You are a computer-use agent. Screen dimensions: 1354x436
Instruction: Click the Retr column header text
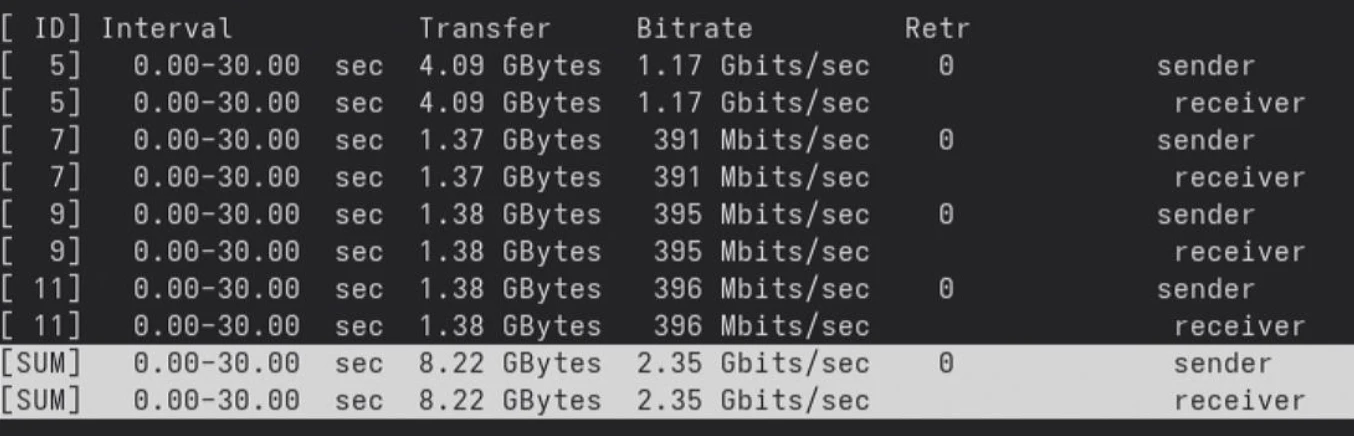[937, 29]
